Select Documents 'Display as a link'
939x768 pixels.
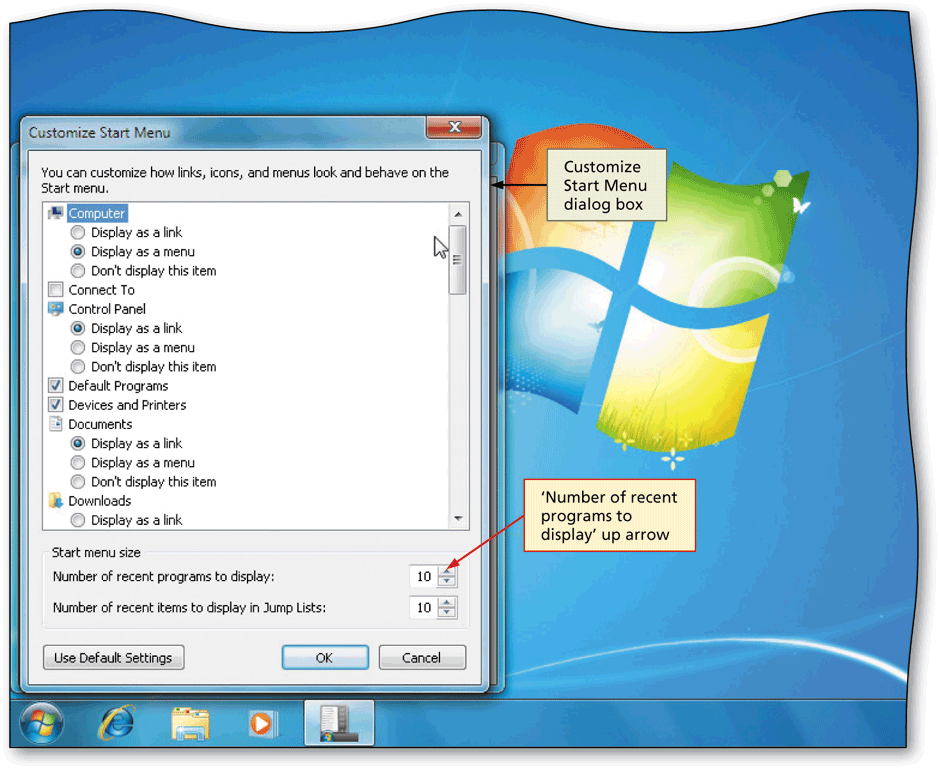78,443
